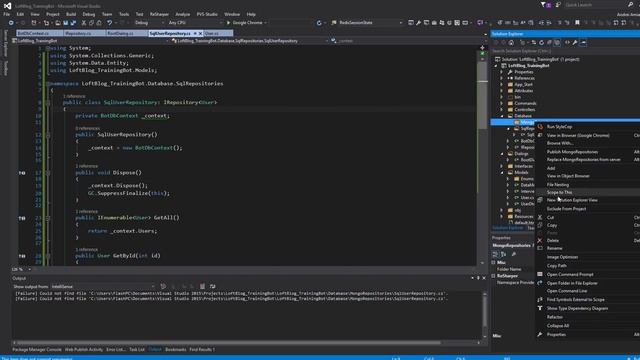Screen dimensions: 640x360
Task: Collapse the Database folder
Action: (502, 116)
